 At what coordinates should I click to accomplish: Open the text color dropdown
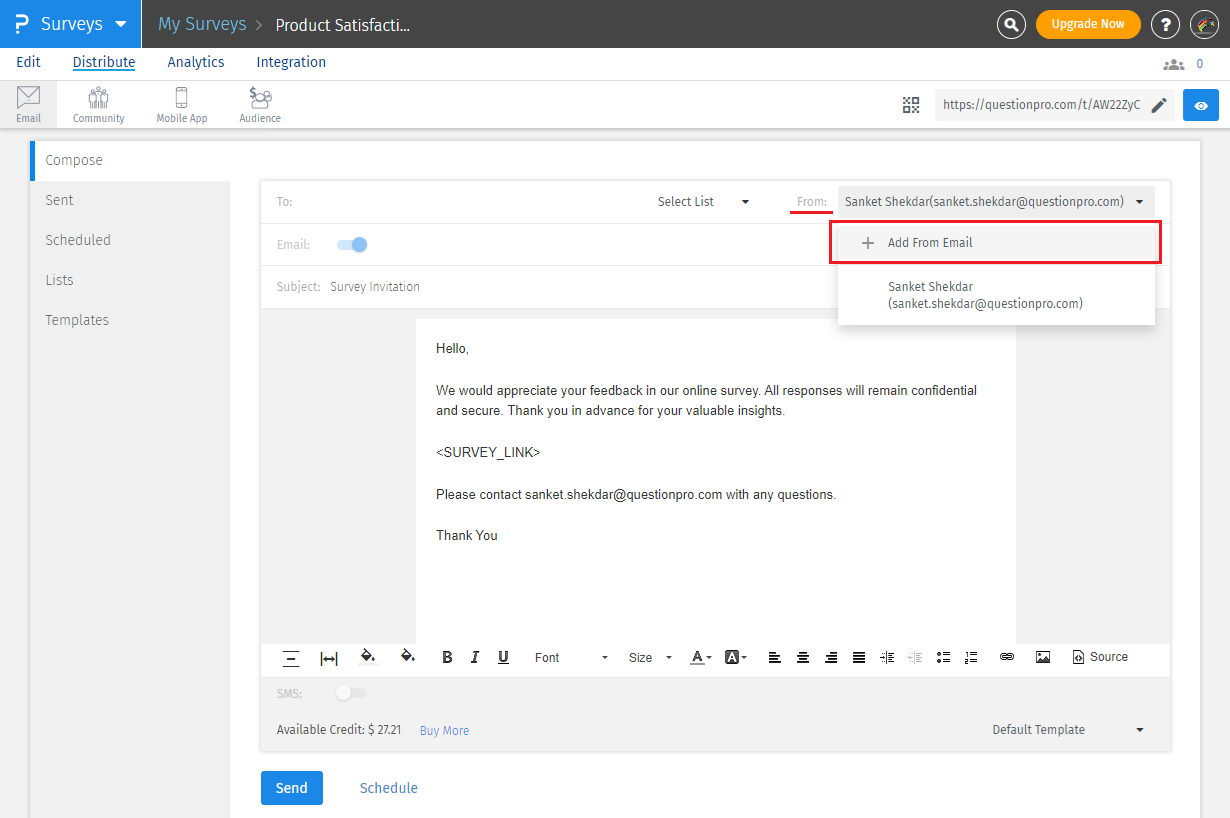click(x=701, y=657)
